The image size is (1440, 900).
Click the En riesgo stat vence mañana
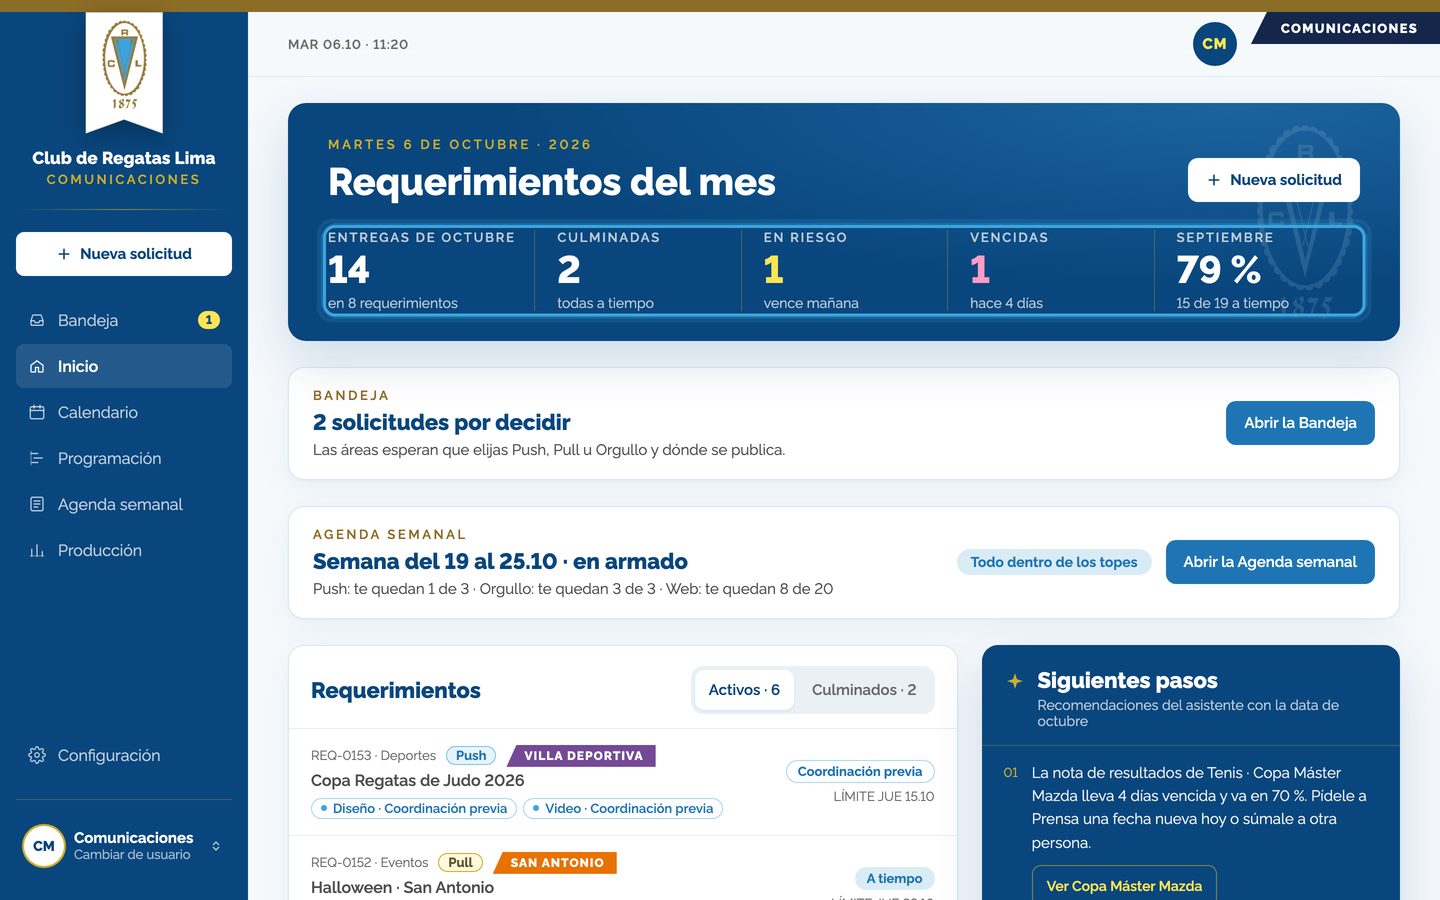click(844, 271)
